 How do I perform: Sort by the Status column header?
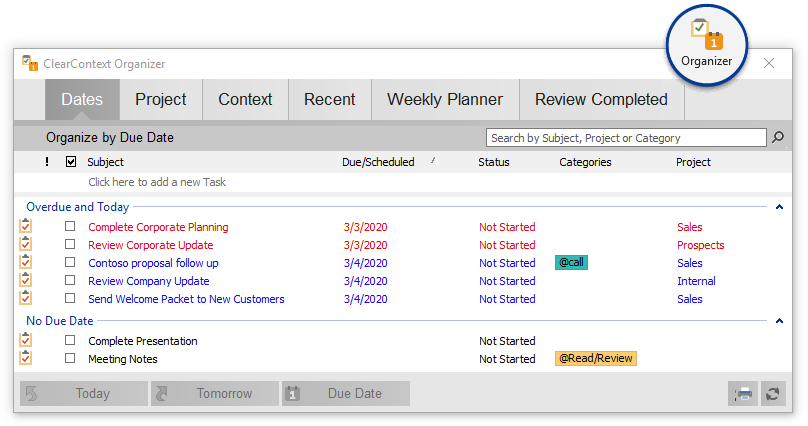[x=494, y=162]
